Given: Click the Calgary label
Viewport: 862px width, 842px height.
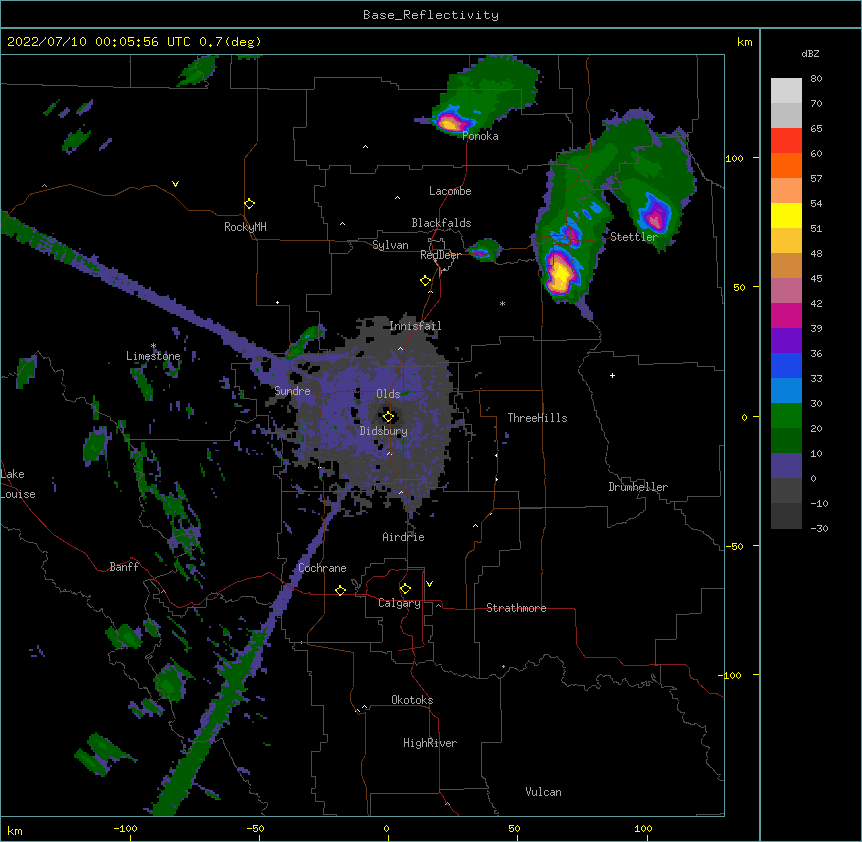Looking at the screenshot, I should tap(399, 603).
